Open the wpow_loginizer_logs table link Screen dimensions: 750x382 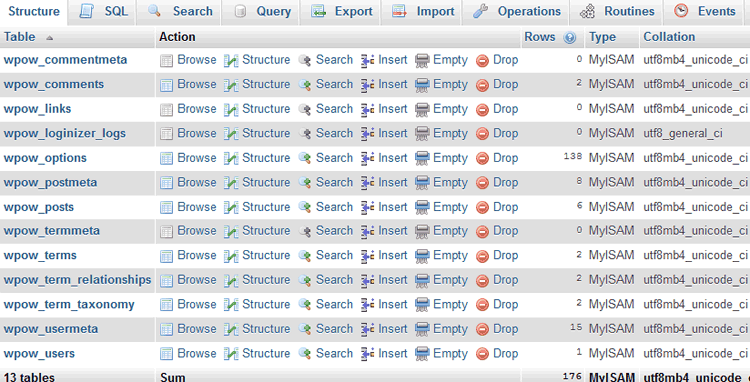pyautogui.click(x=65, y=133)
